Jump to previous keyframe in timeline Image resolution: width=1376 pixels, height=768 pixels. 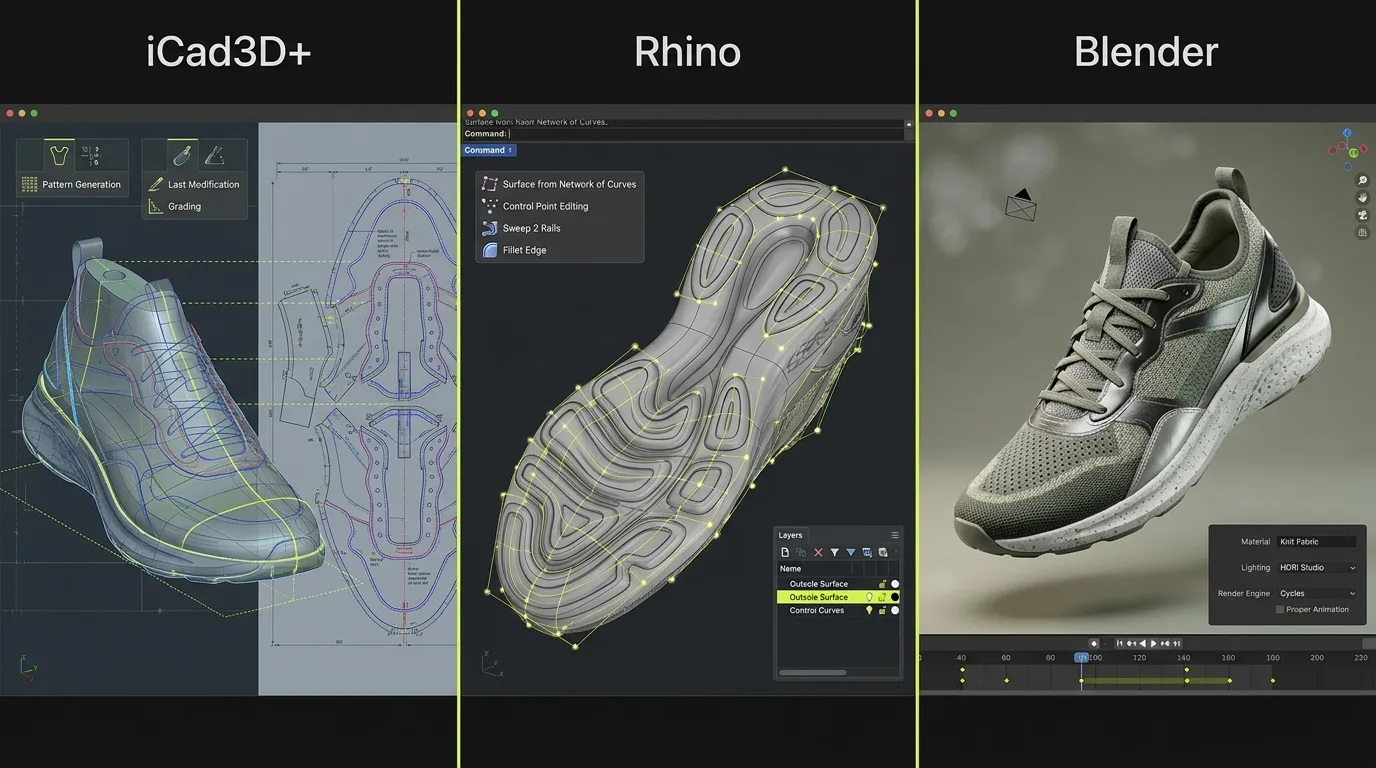click(x=1131, y=643)
